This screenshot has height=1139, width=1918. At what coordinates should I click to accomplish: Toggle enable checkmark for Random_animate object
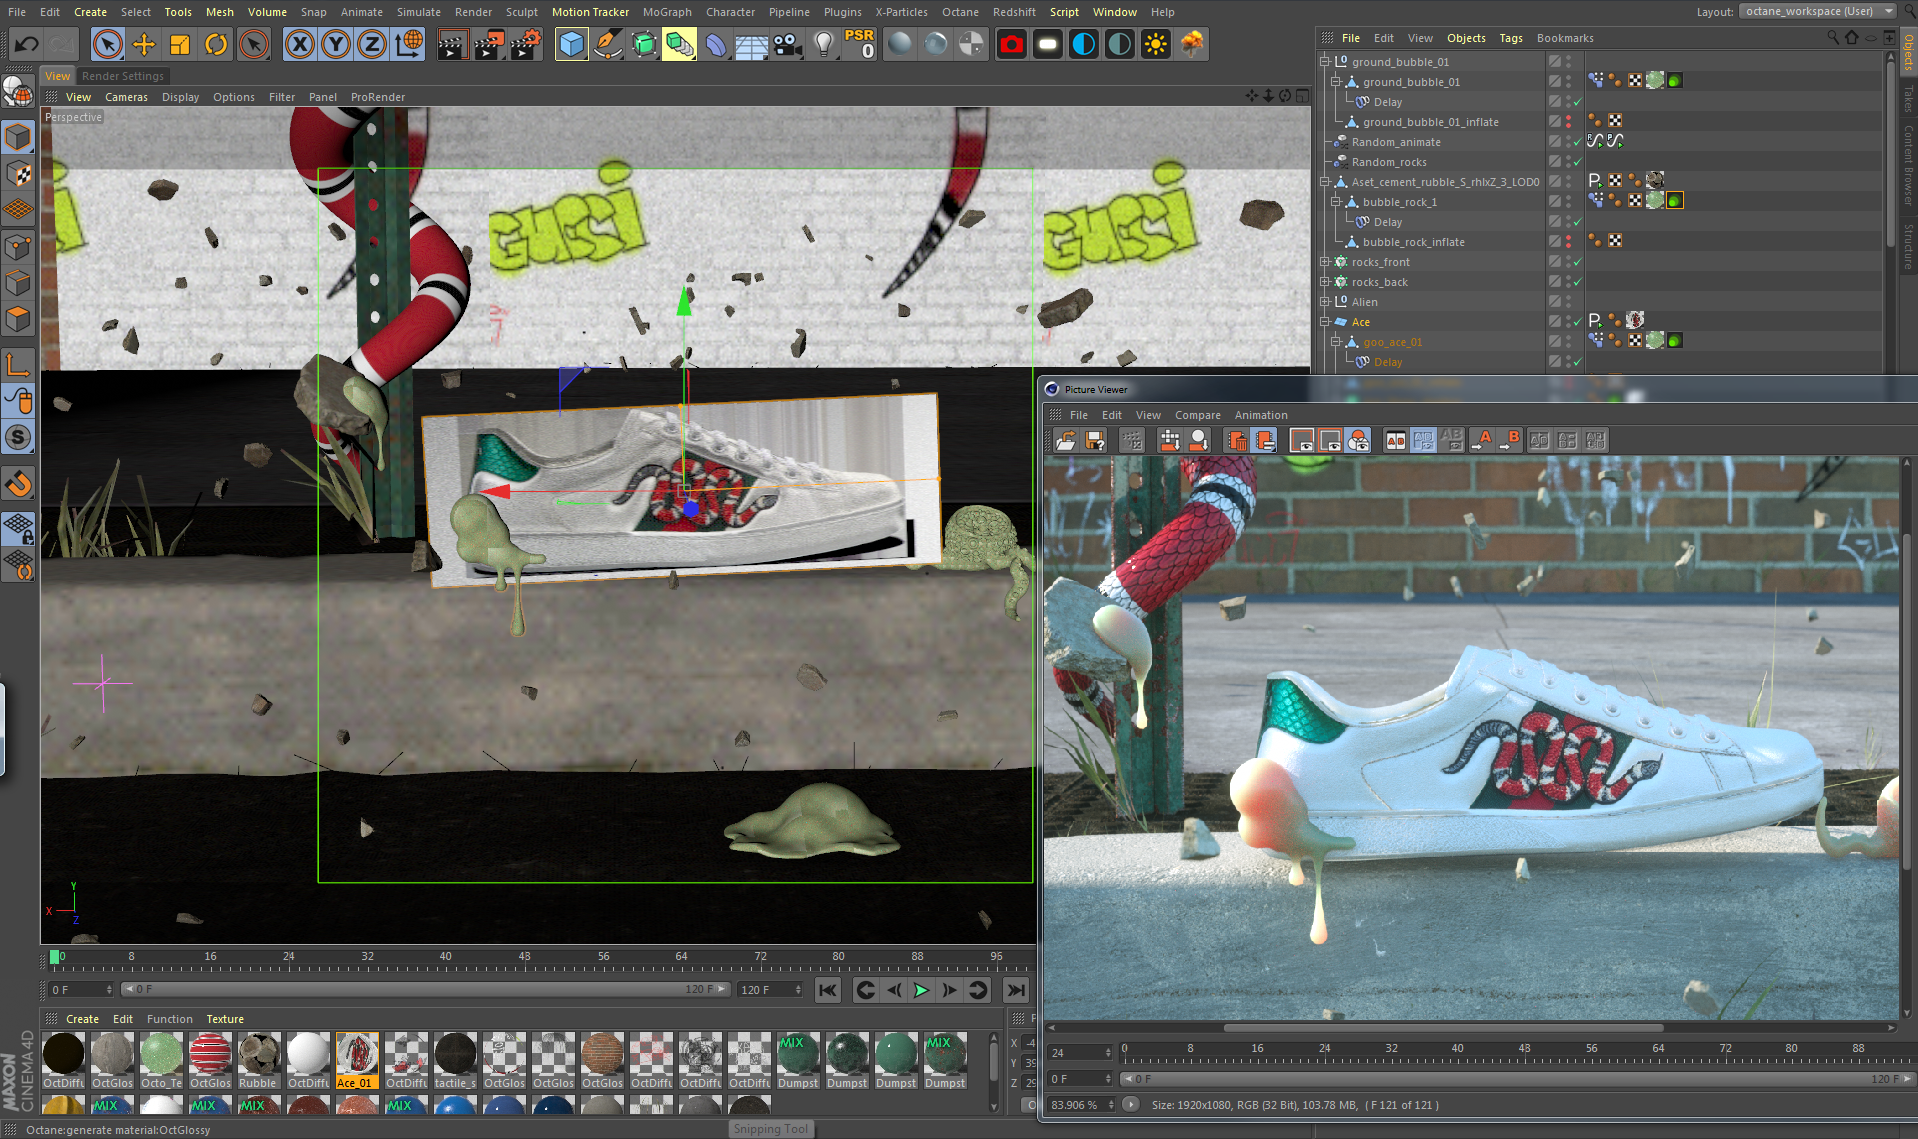click(x=1577, y=142)
